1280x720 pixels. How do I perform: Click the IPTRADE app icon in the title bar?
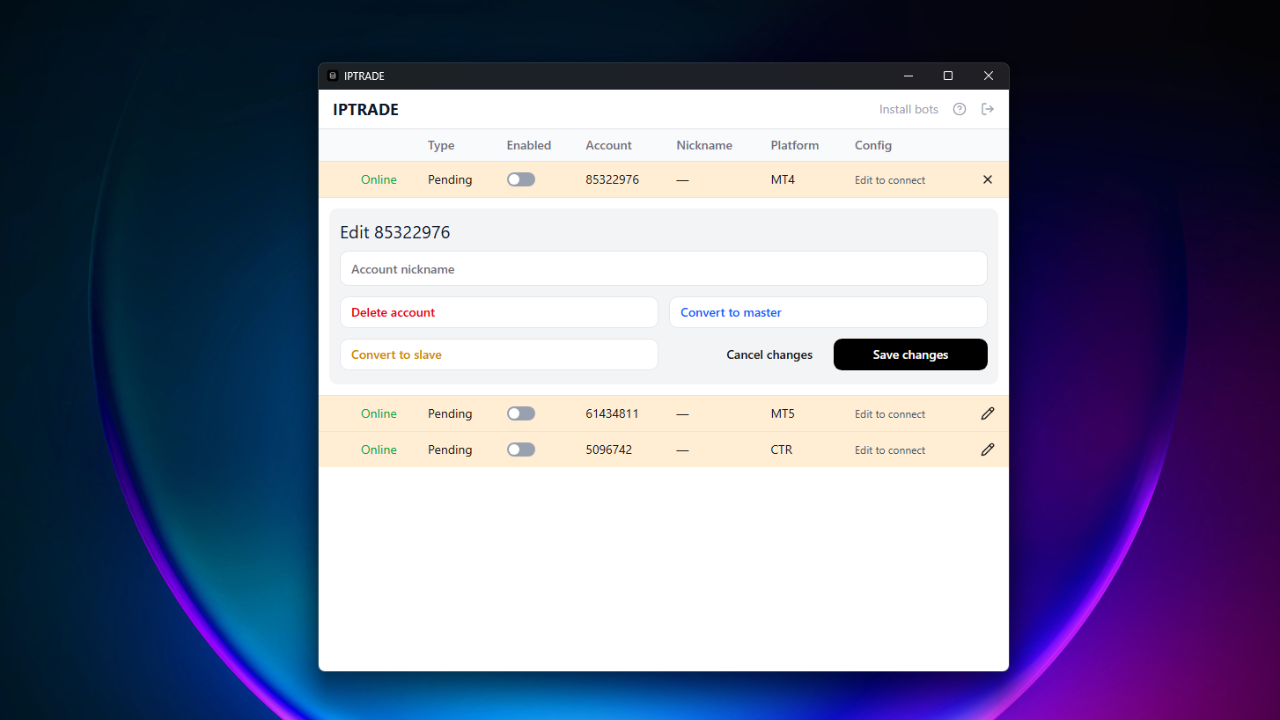coord(331,75)
